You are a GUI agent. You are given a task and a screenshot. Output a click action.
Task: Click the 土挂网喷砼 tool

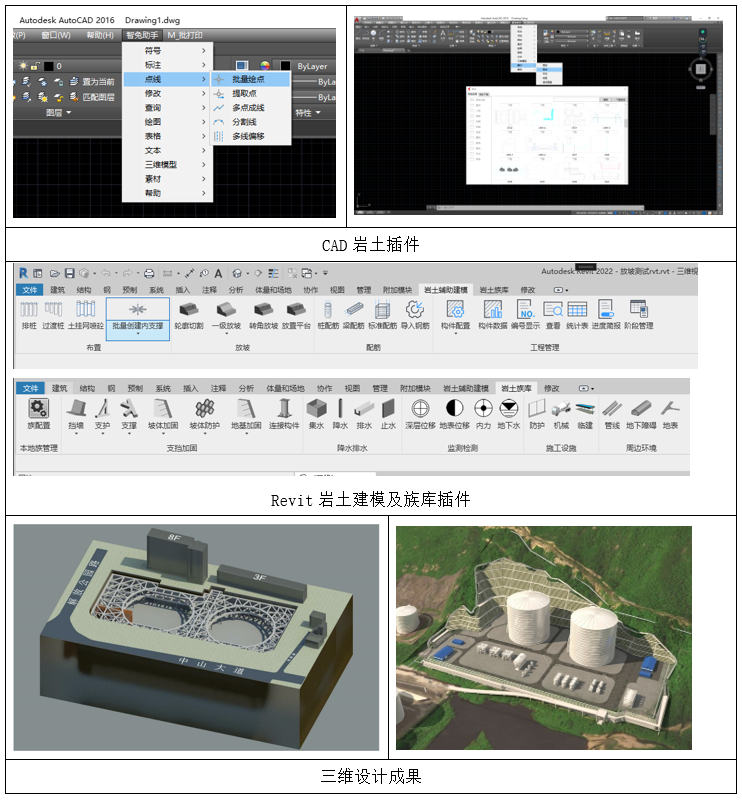[85, 315]
